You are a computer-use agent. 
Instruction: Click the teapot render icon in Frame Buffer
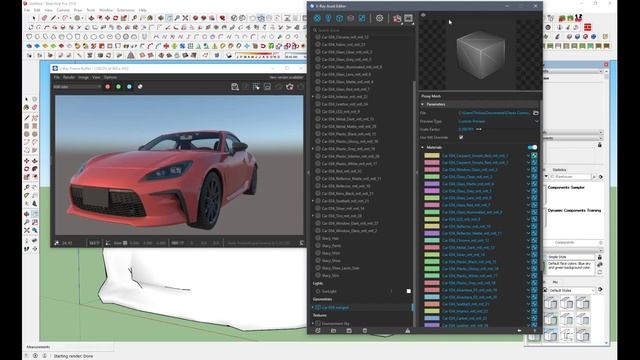pyautogui.click(x=290, y=87)
